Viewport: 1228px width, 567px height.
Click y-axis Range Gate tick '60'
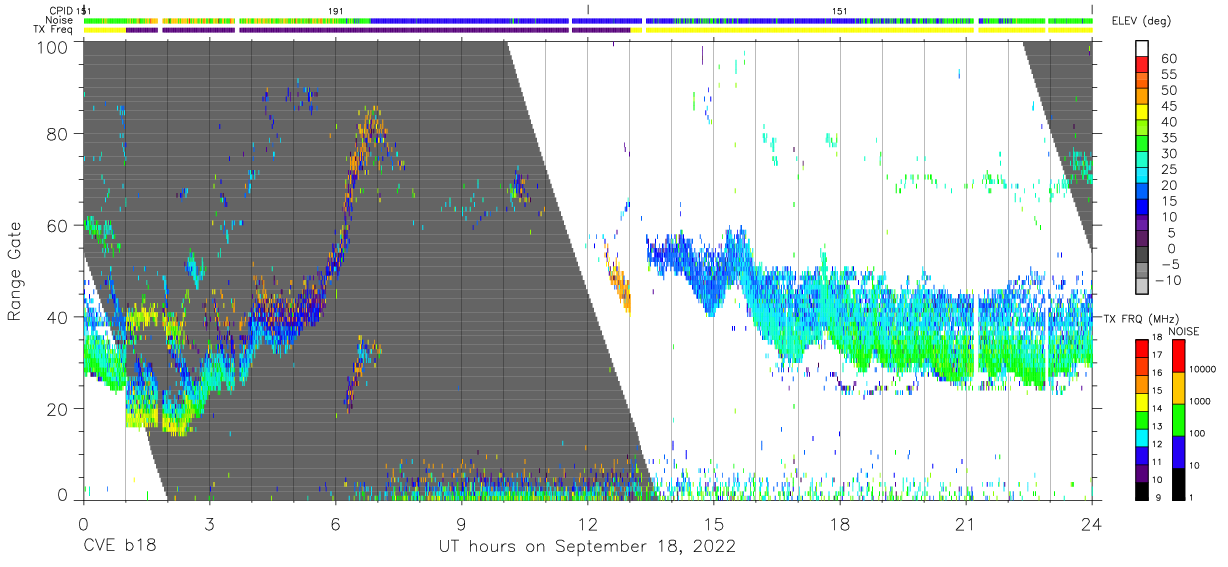pyautogui.click(x=59, y=225)
